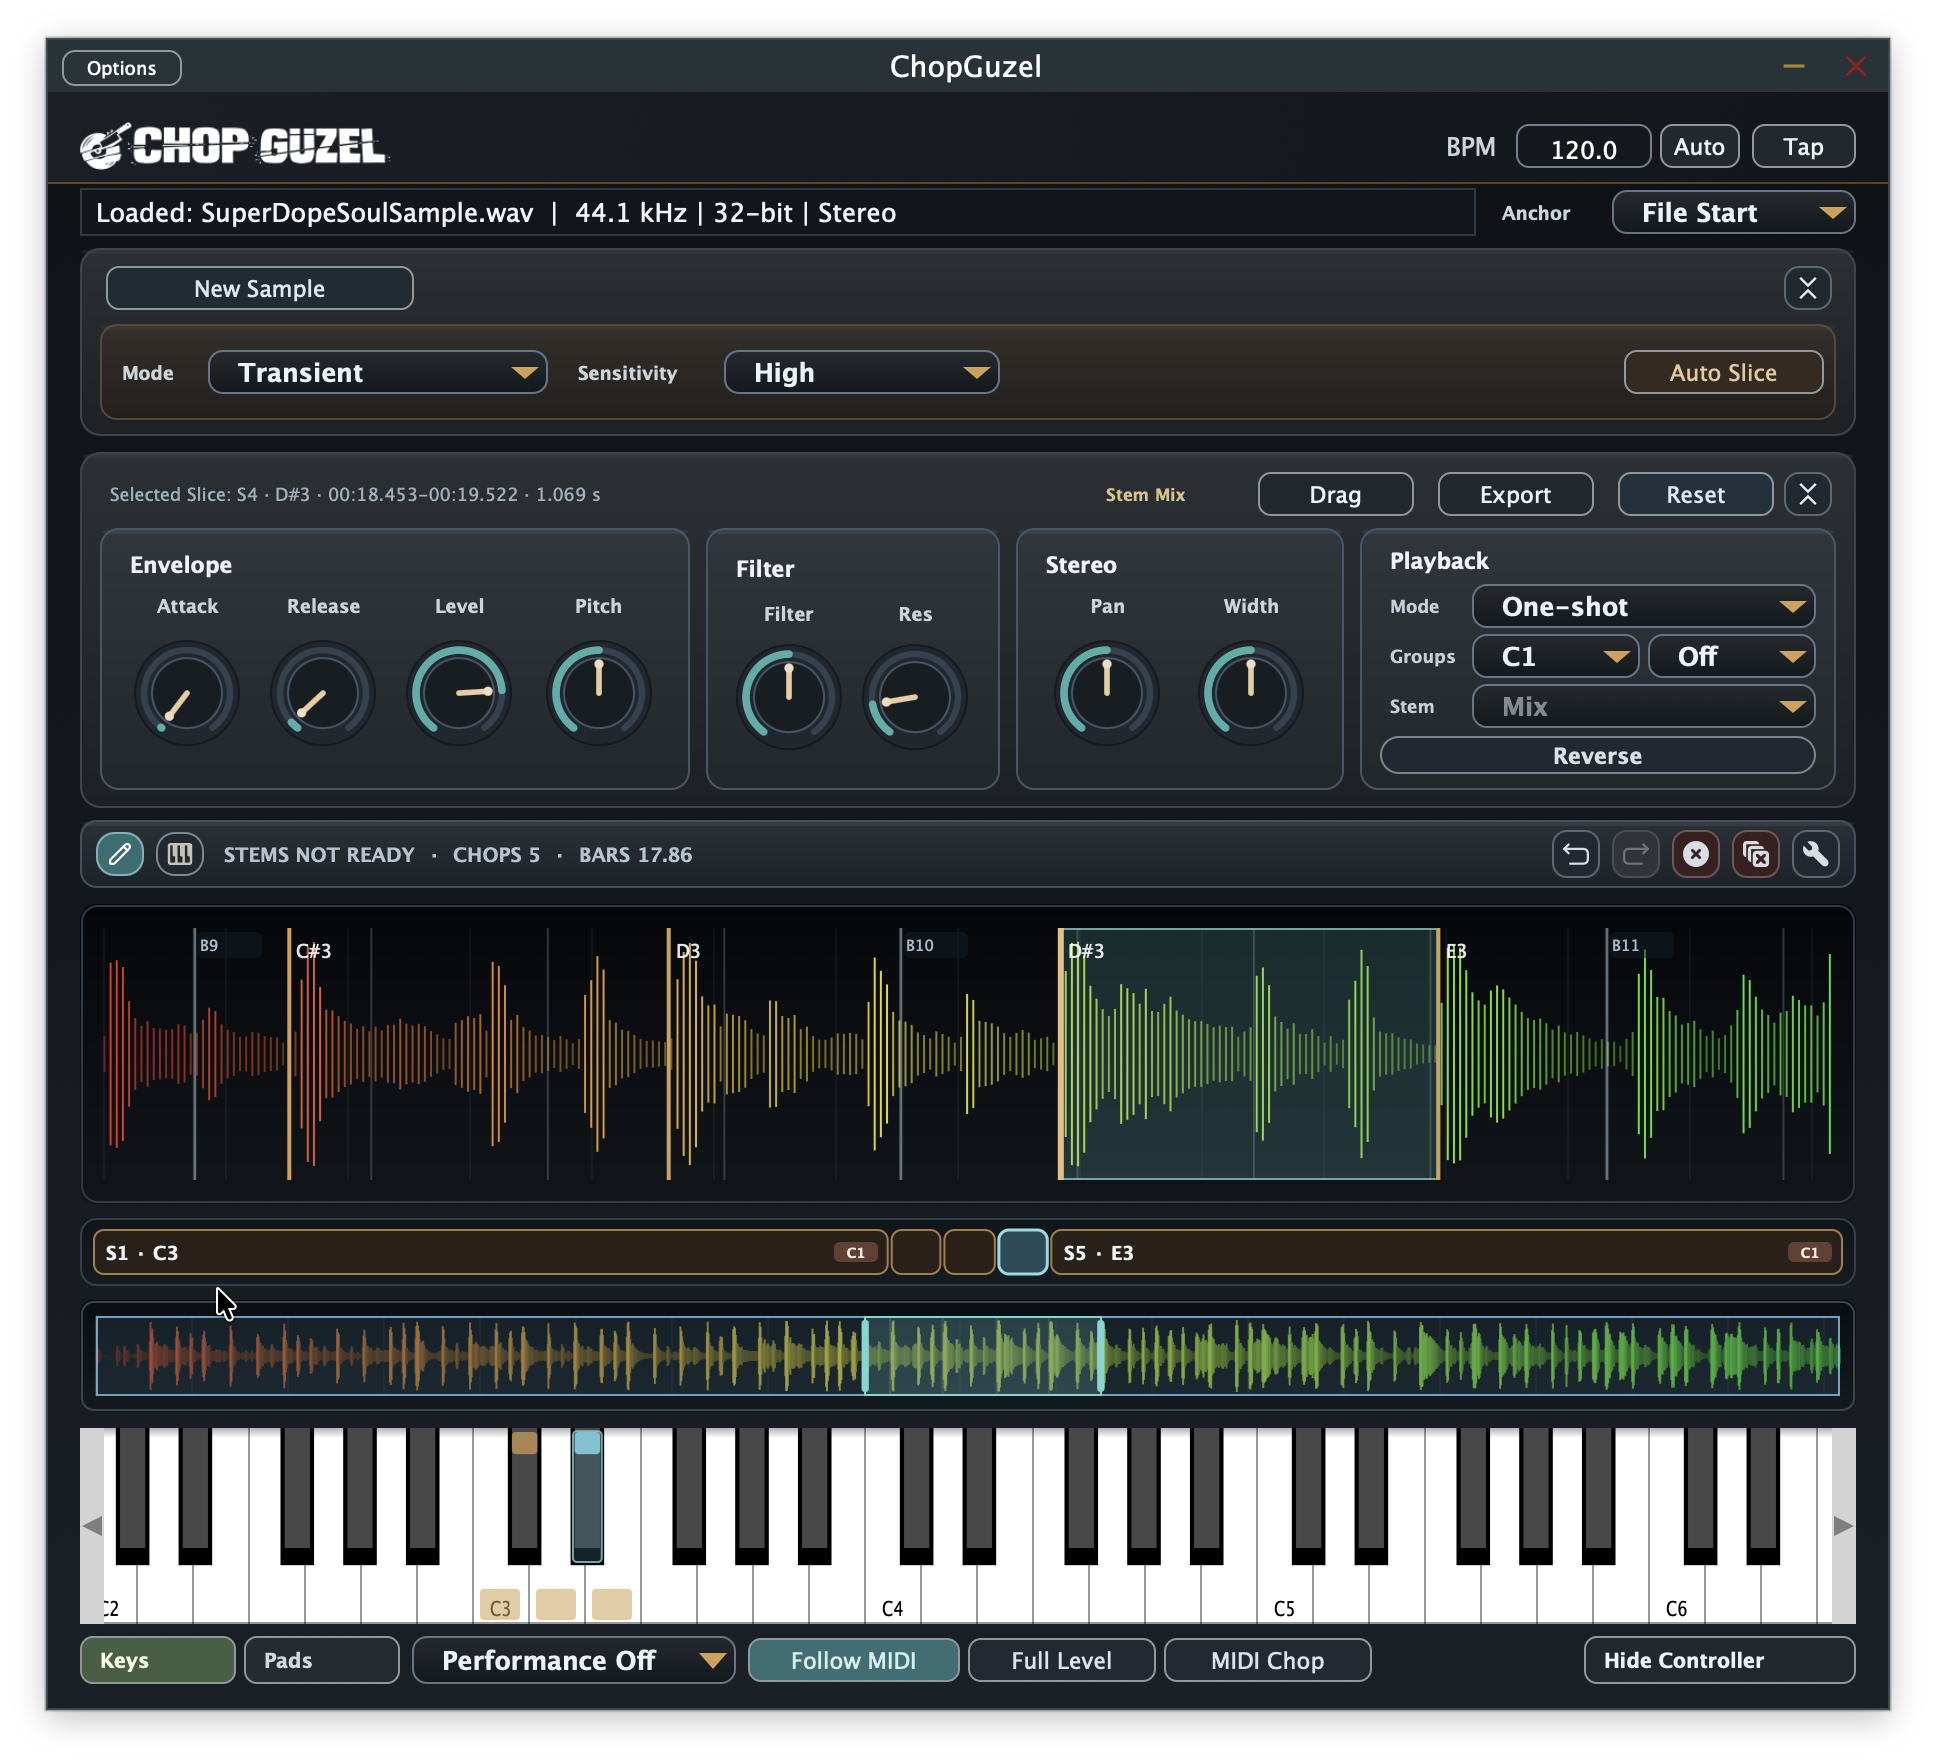This screenshot has height=1764, width=1936.
Task: Switch to the Pads tab
Action: [322, 1660]
